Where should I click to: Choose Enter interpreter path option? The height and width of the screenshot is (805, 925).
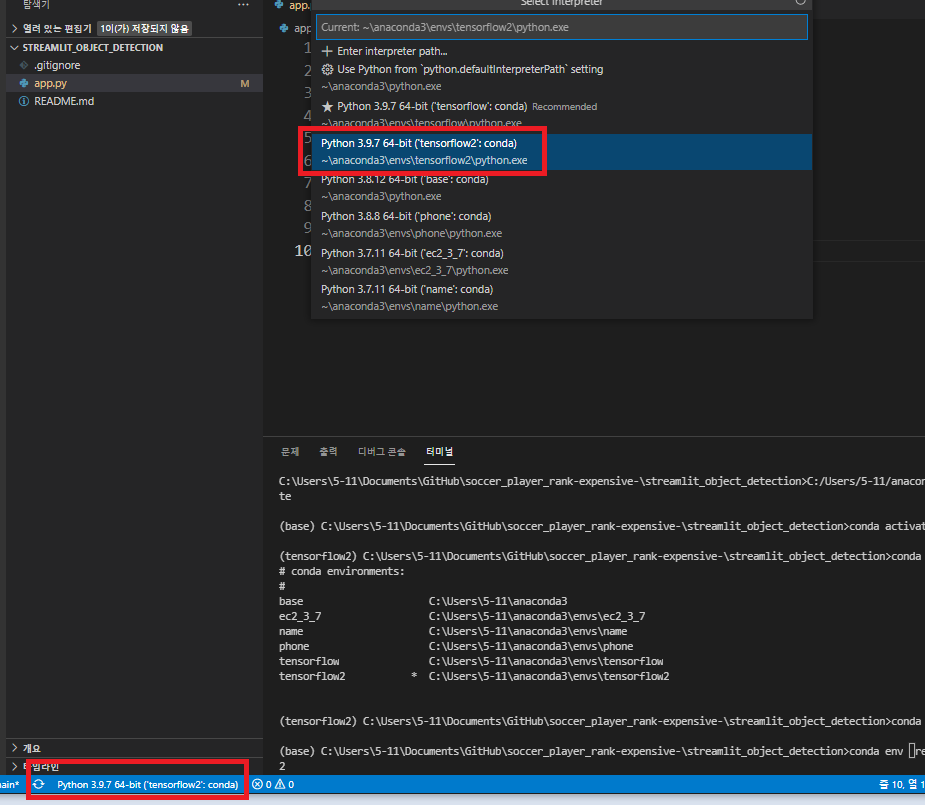[562, 51]
